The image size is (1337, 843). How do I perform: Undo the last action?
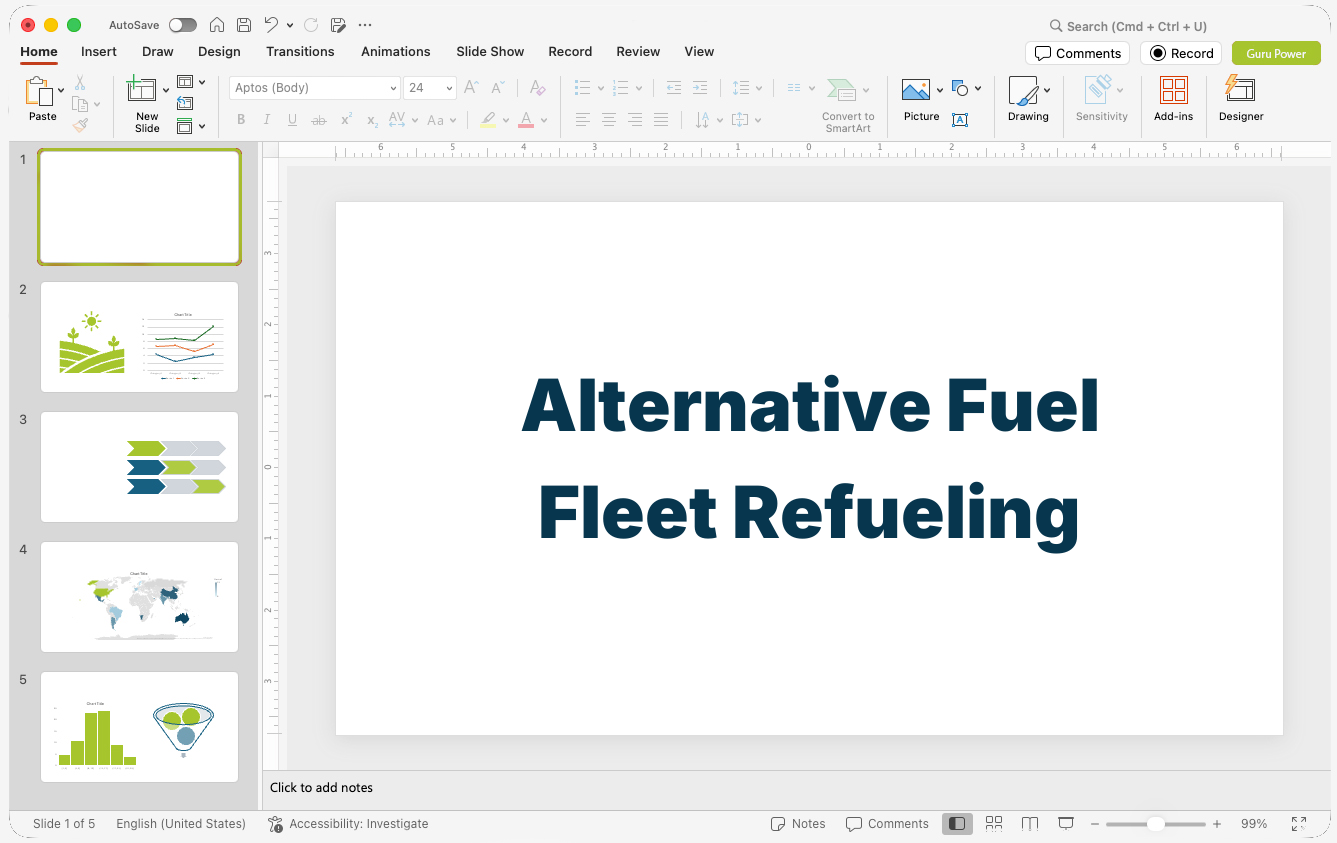(x=271, y=25)
